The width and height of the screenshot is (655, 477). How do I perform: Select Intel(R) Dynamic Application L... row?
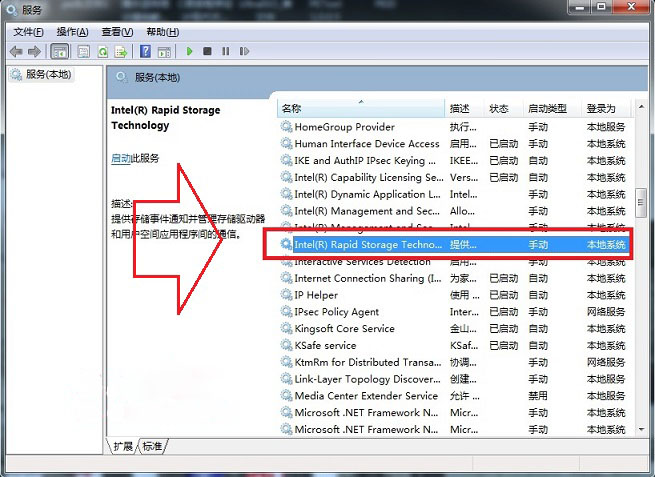453,194
